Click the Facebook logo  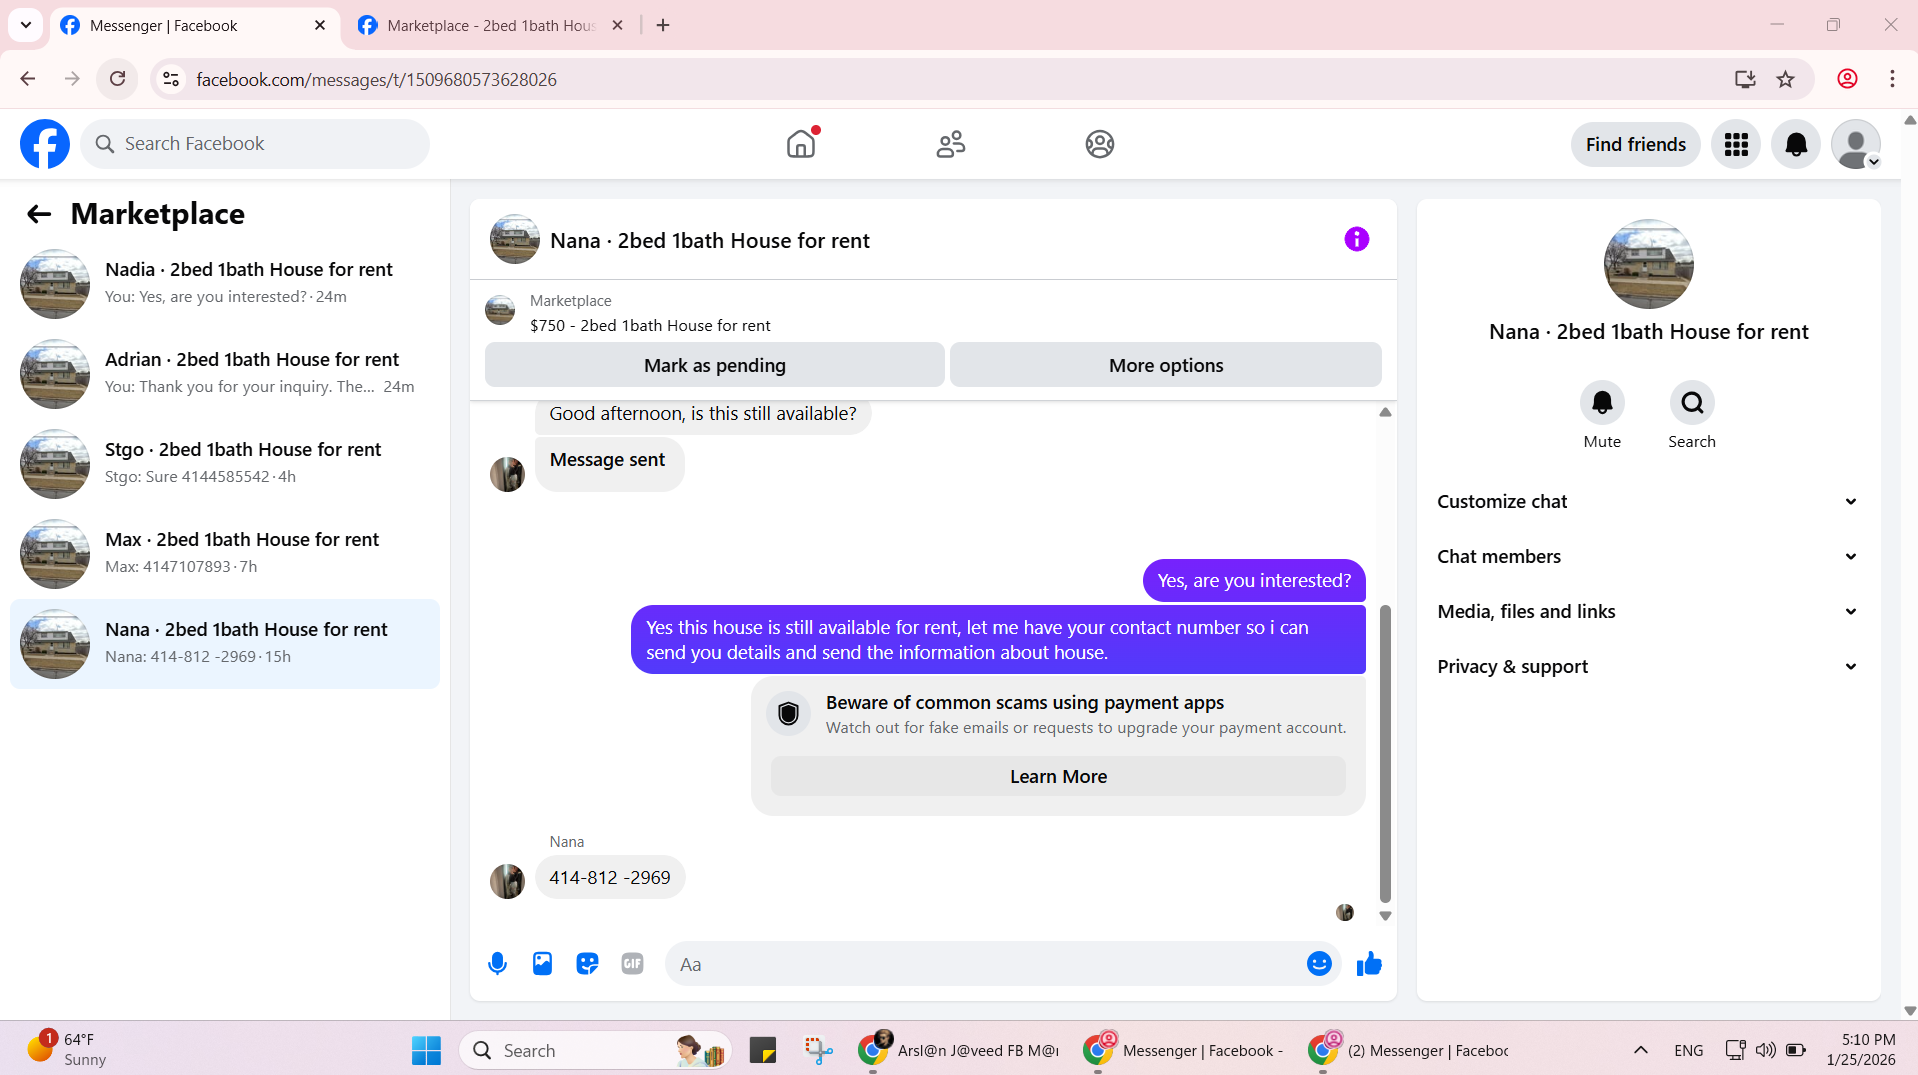click(45, 144)
